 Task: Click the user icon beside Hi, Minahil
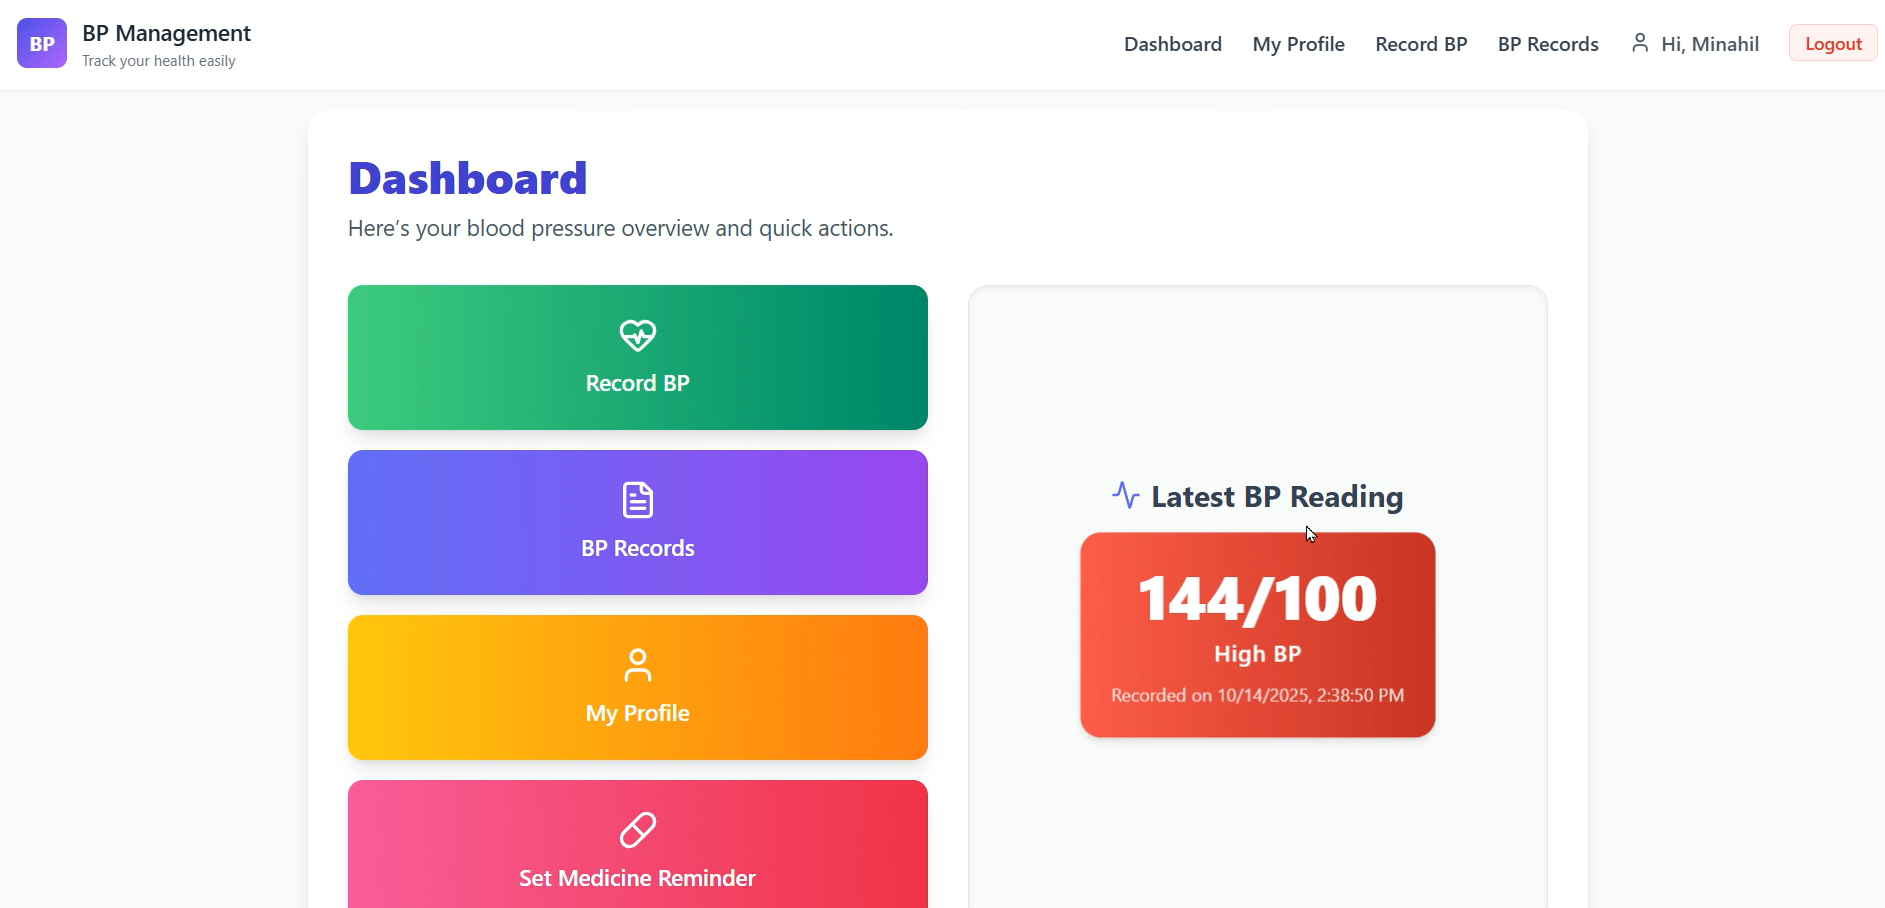[1639, 43]
